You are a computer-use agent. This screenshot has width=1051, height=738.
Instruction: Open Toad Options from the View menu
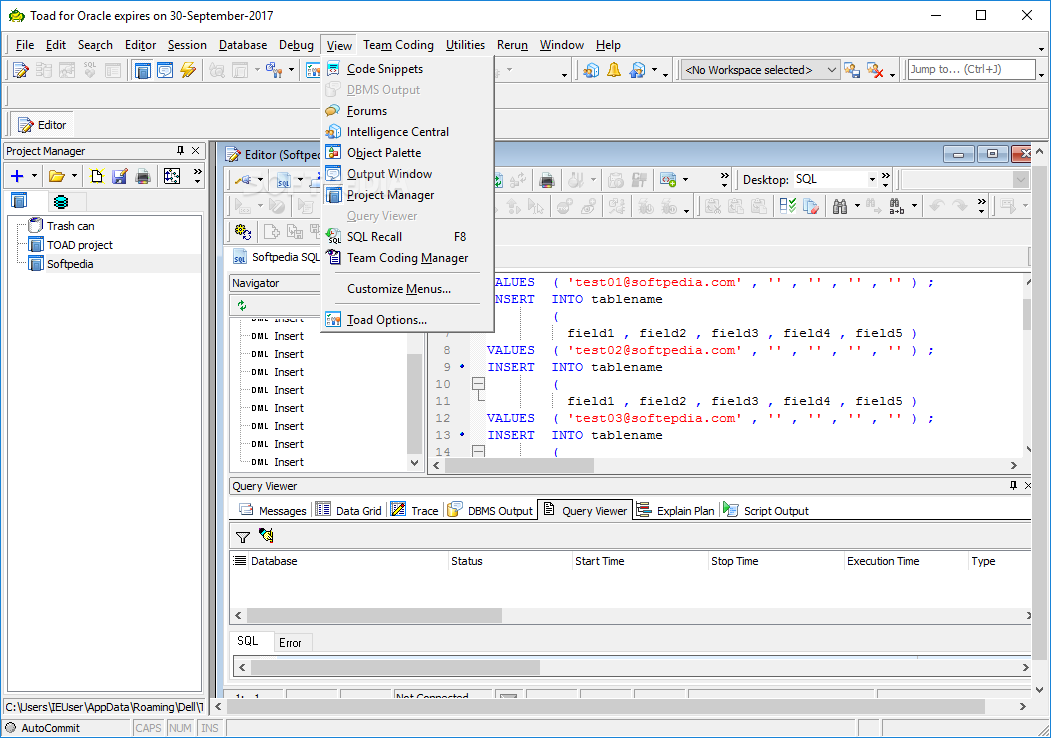[408, 320]
